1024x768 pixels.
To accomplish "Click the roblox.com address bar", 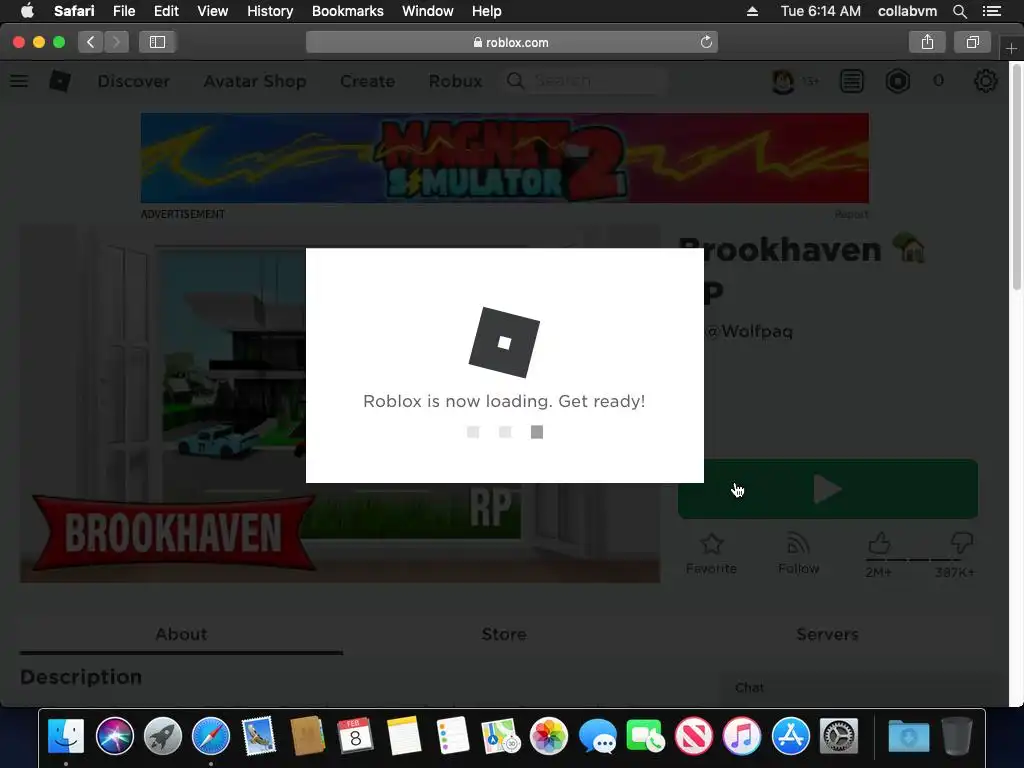I will tap(511, 42).
